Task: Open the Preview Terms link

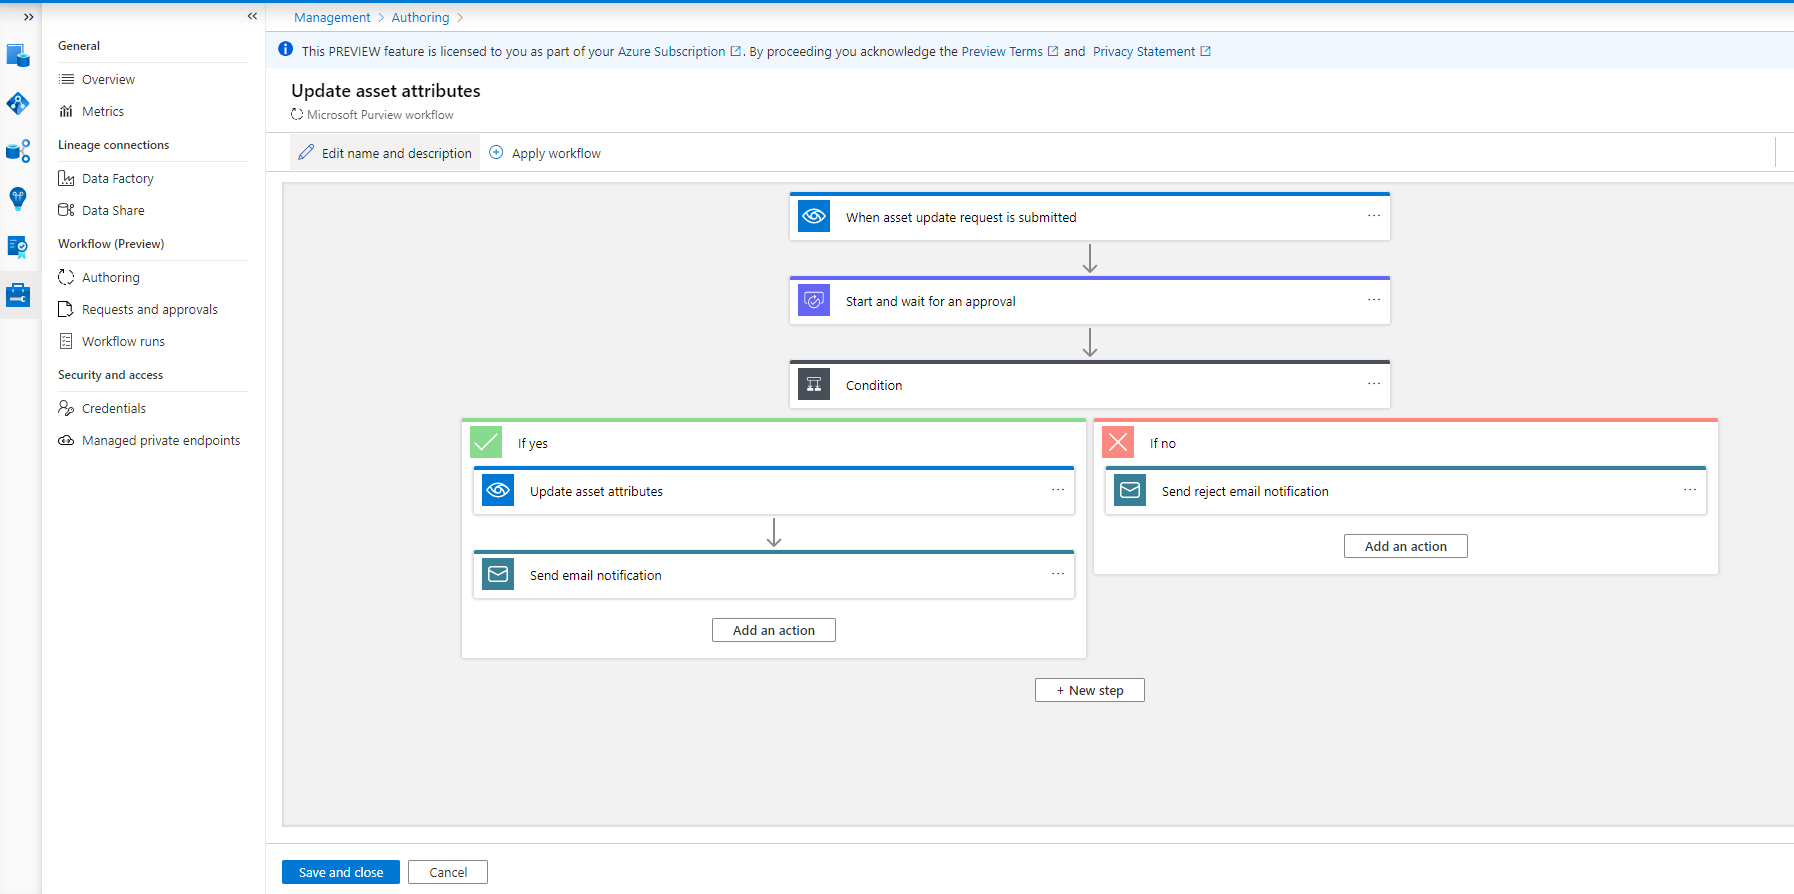Action: (1009, 52)
